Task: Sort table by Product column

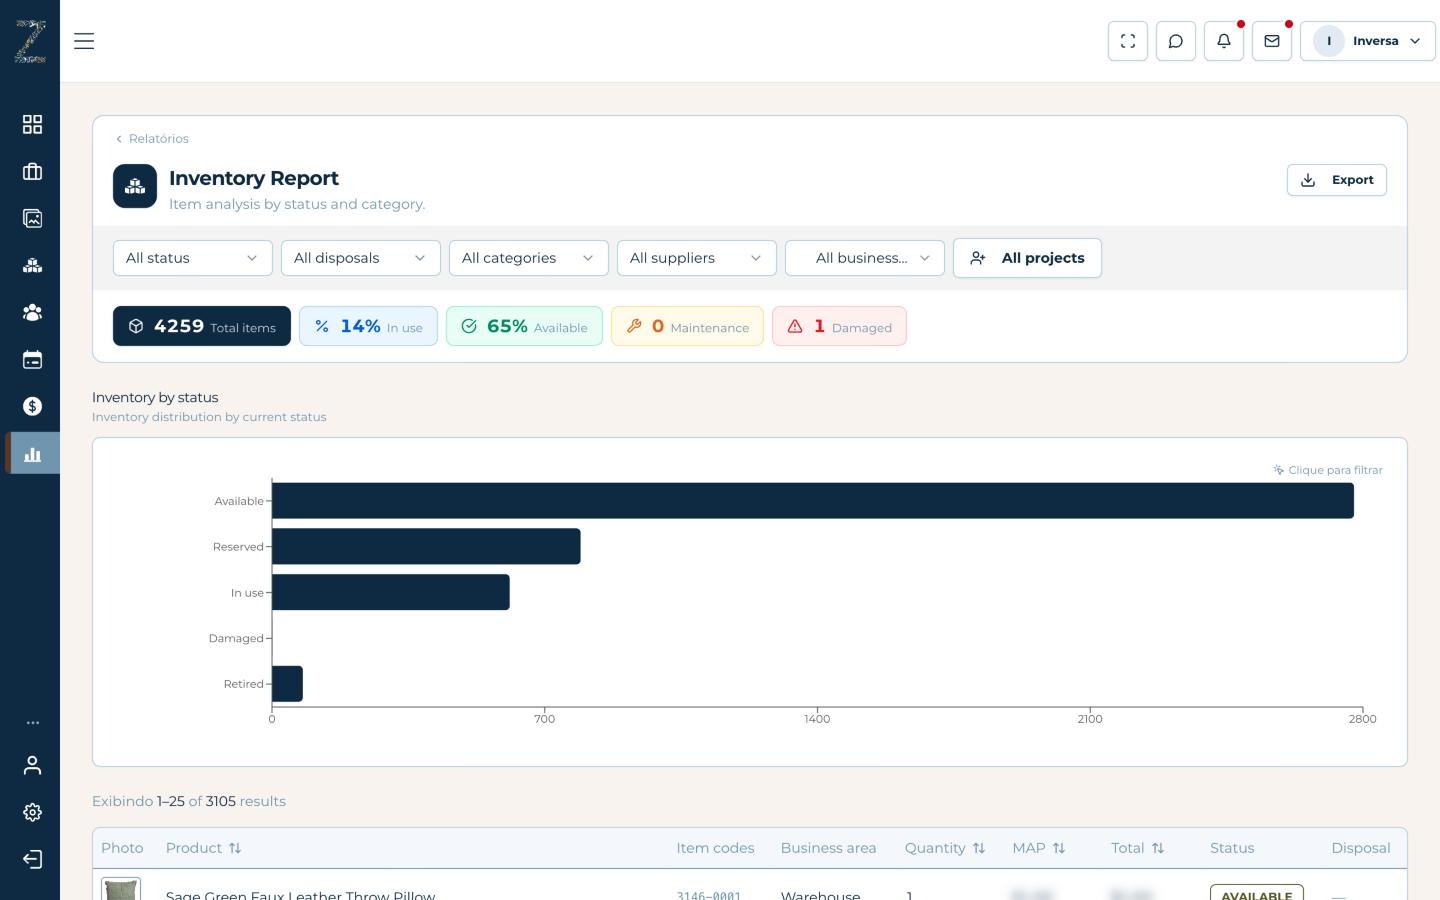Action: coord(204,848)
